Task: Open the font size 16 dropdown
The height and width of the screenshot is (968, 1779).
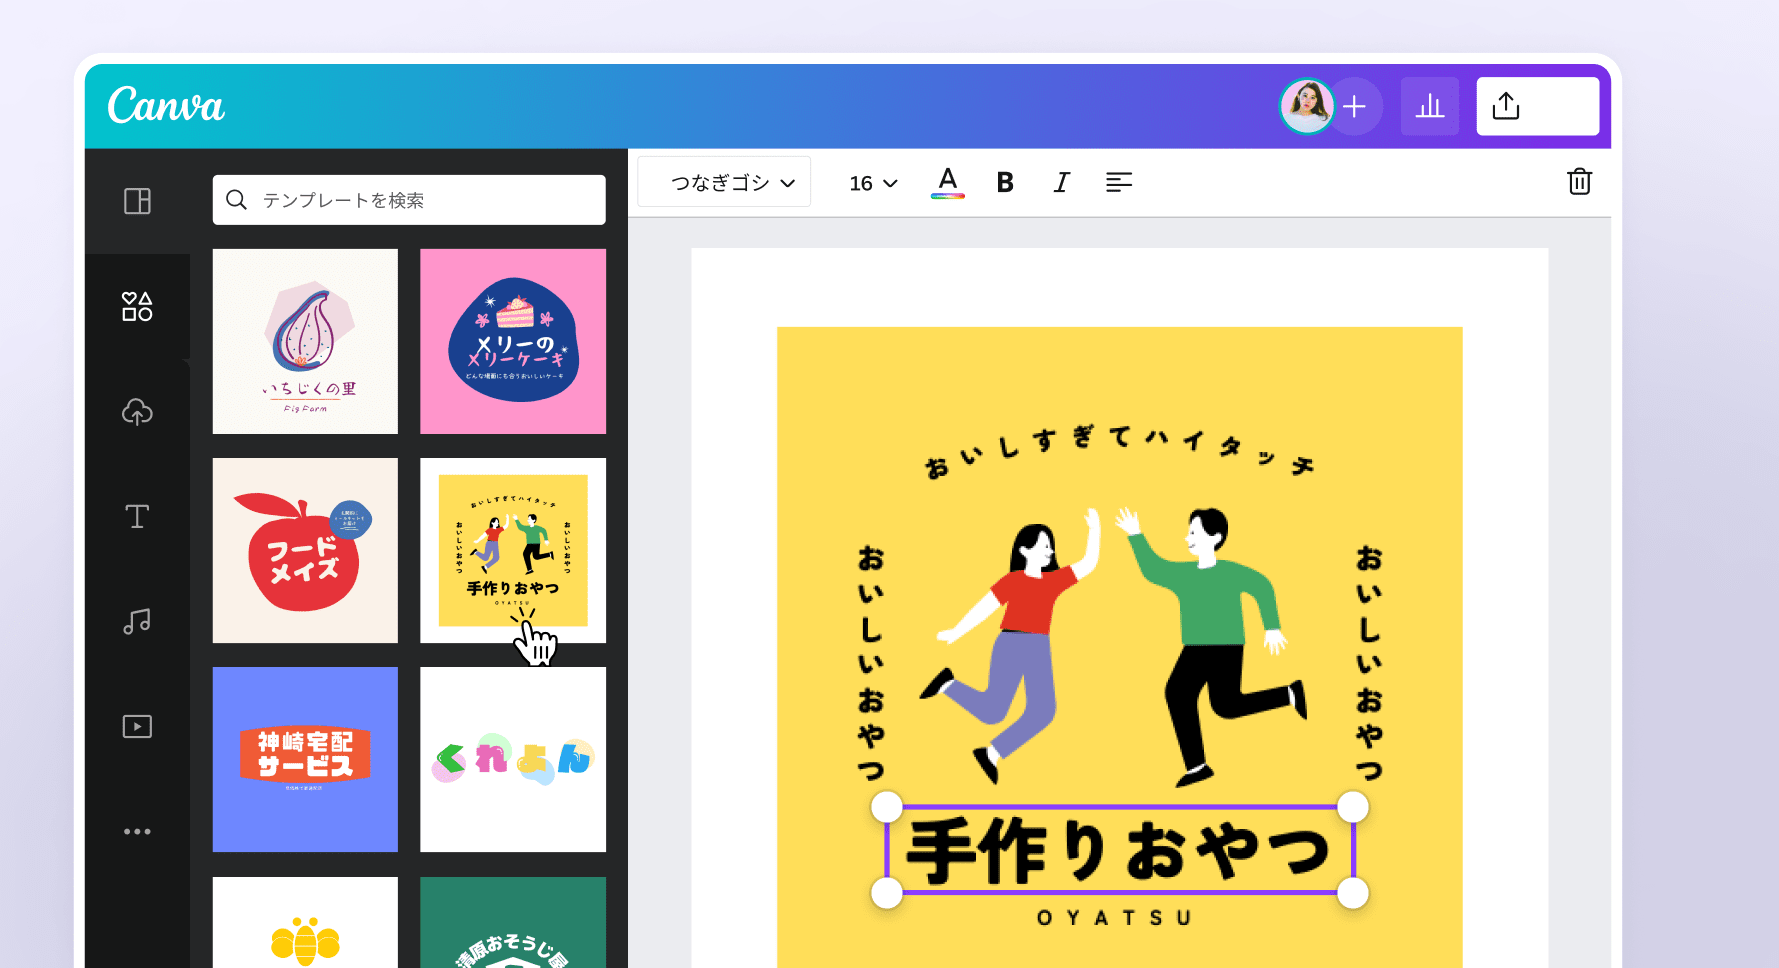Action: pyautogui.click(x=871, y=182)
